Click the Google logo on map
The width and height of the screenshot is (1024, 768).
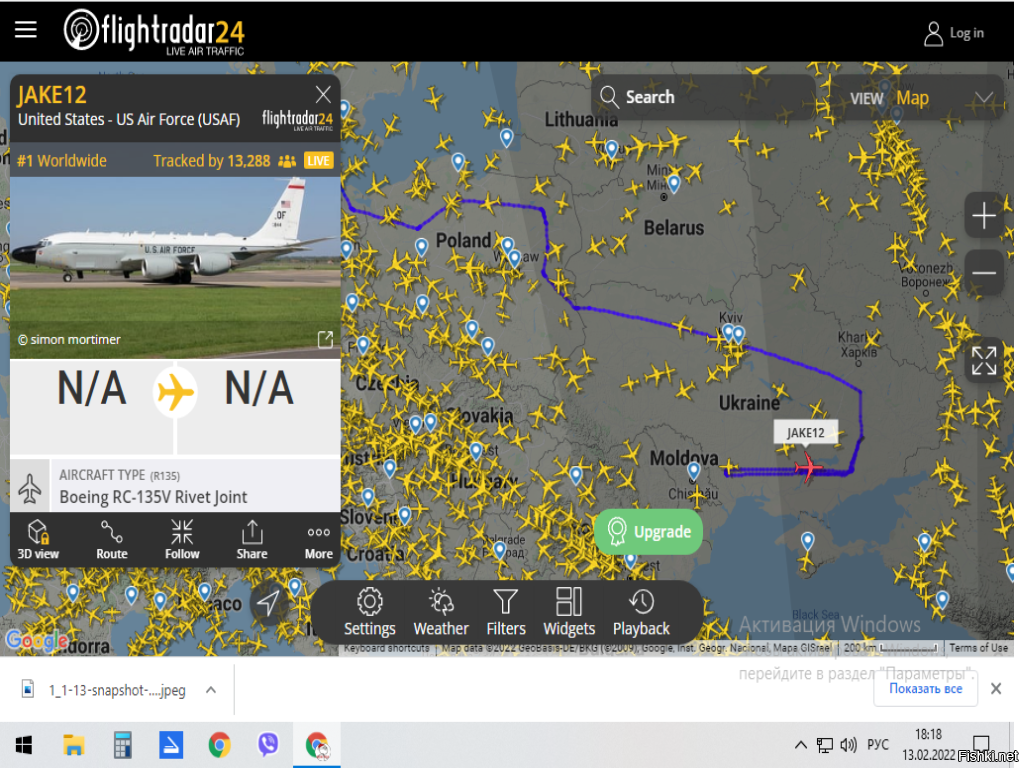[x=37, y=640]
